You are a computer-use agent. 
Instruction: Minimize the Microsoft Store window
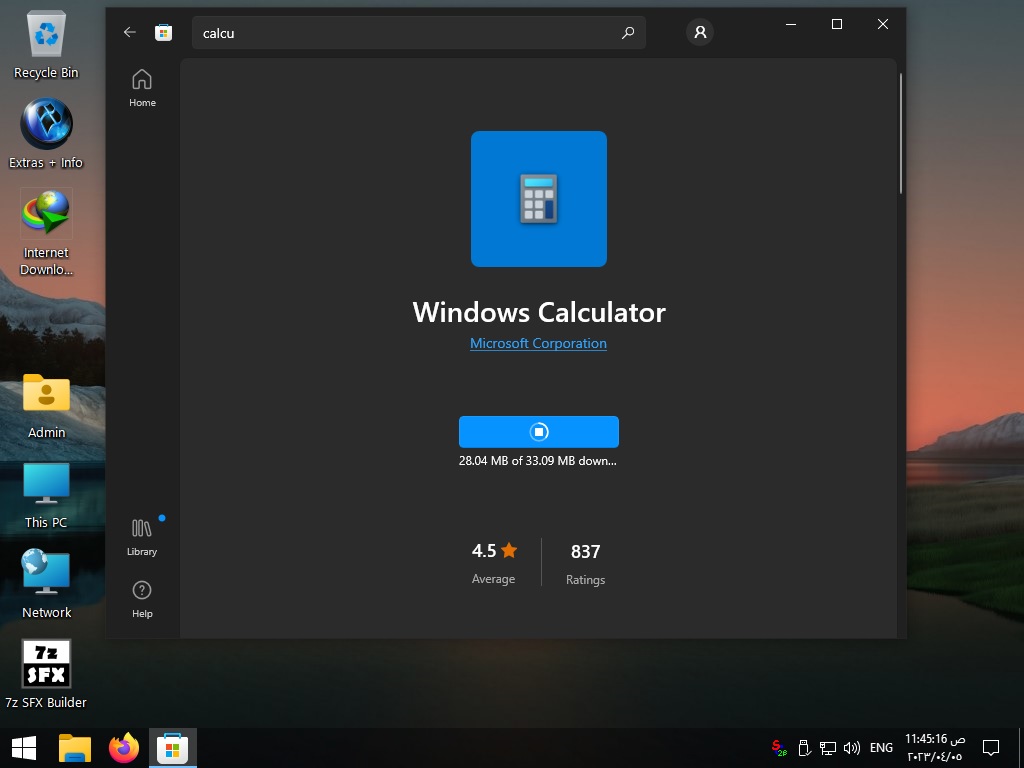[791, 24]
